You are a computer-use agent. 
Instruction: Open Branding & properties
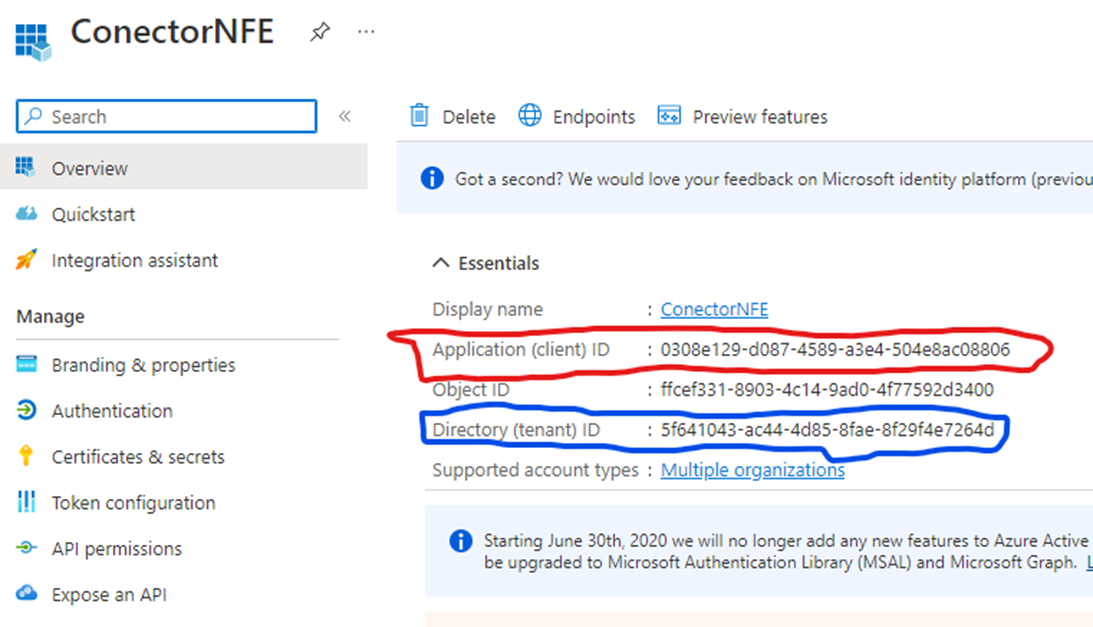(144, 365)
